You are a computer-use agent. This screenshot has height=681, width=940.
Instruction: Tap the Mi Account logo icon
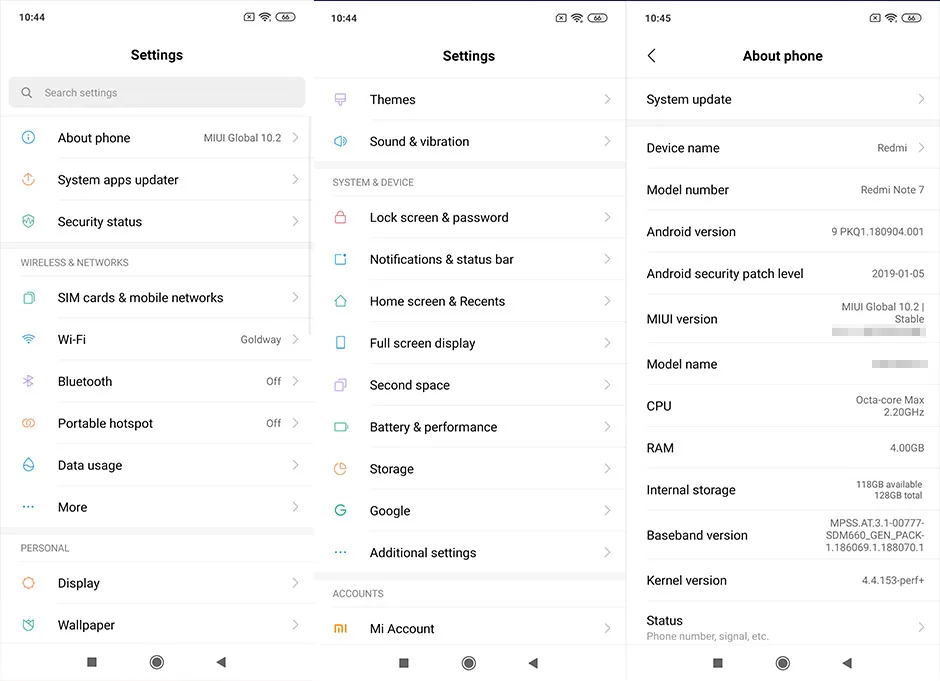(341, 628)
